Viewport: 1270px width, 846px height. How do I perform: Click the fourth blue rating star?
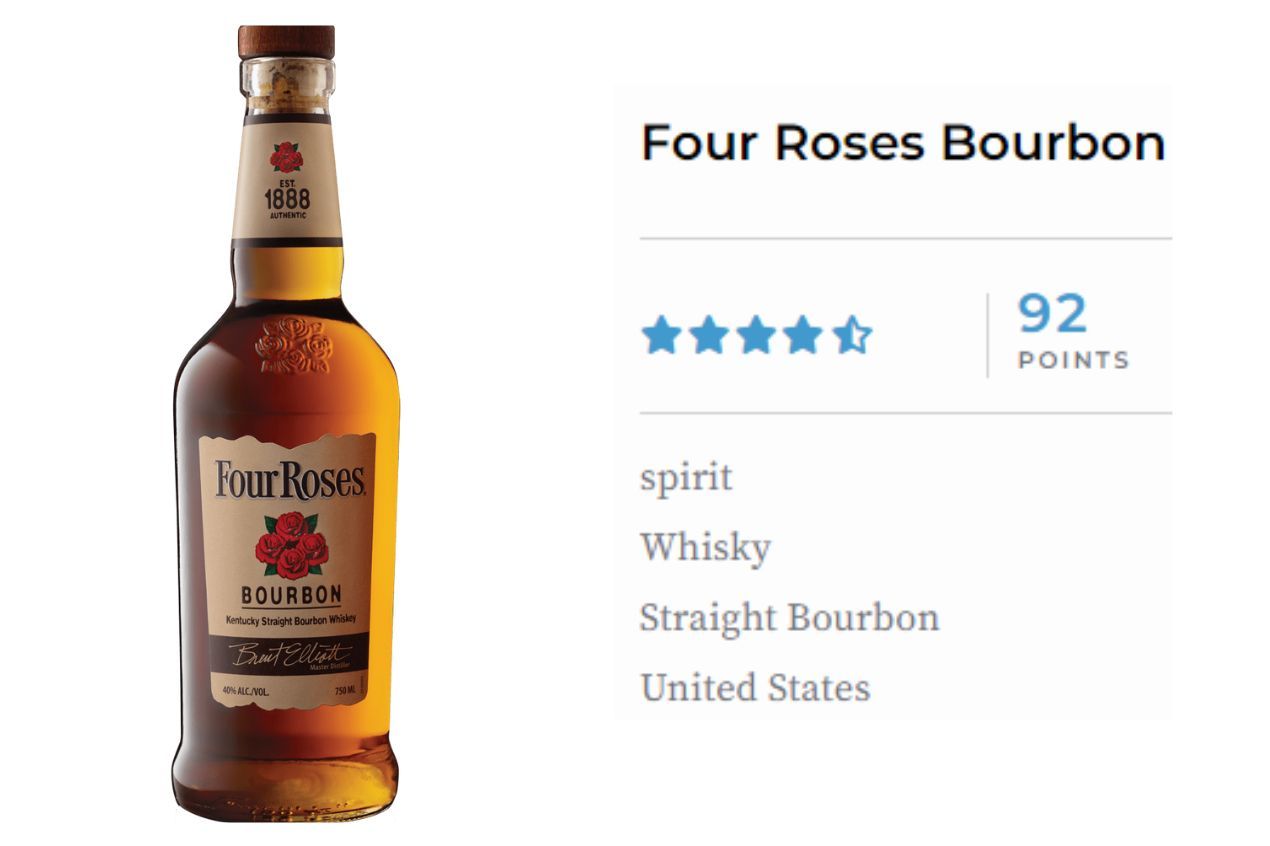pyautogui.click(x=804, y=335)
